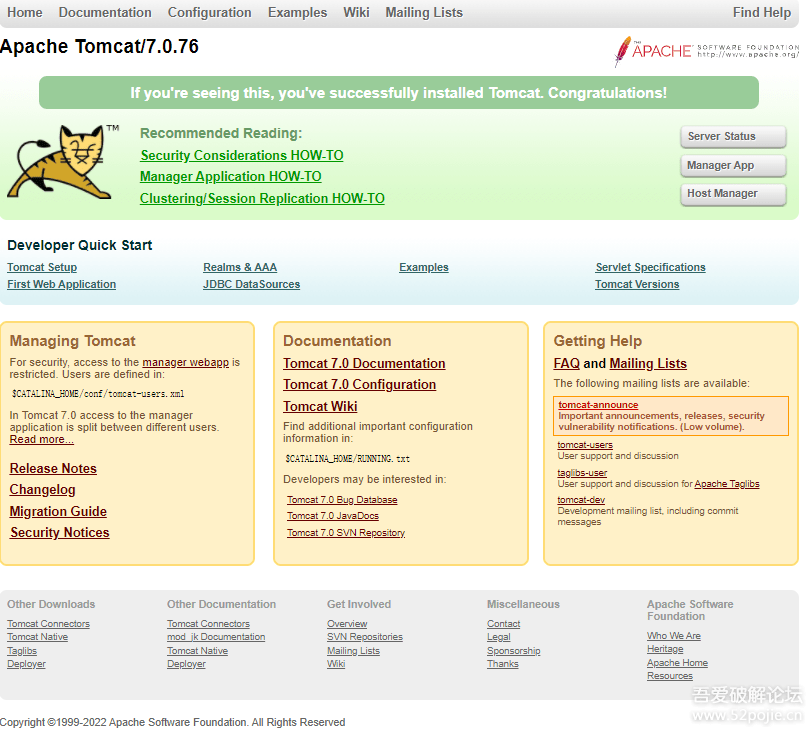Select Examples in the top navigation bar
Screen dimensions: 812x732
298,12
